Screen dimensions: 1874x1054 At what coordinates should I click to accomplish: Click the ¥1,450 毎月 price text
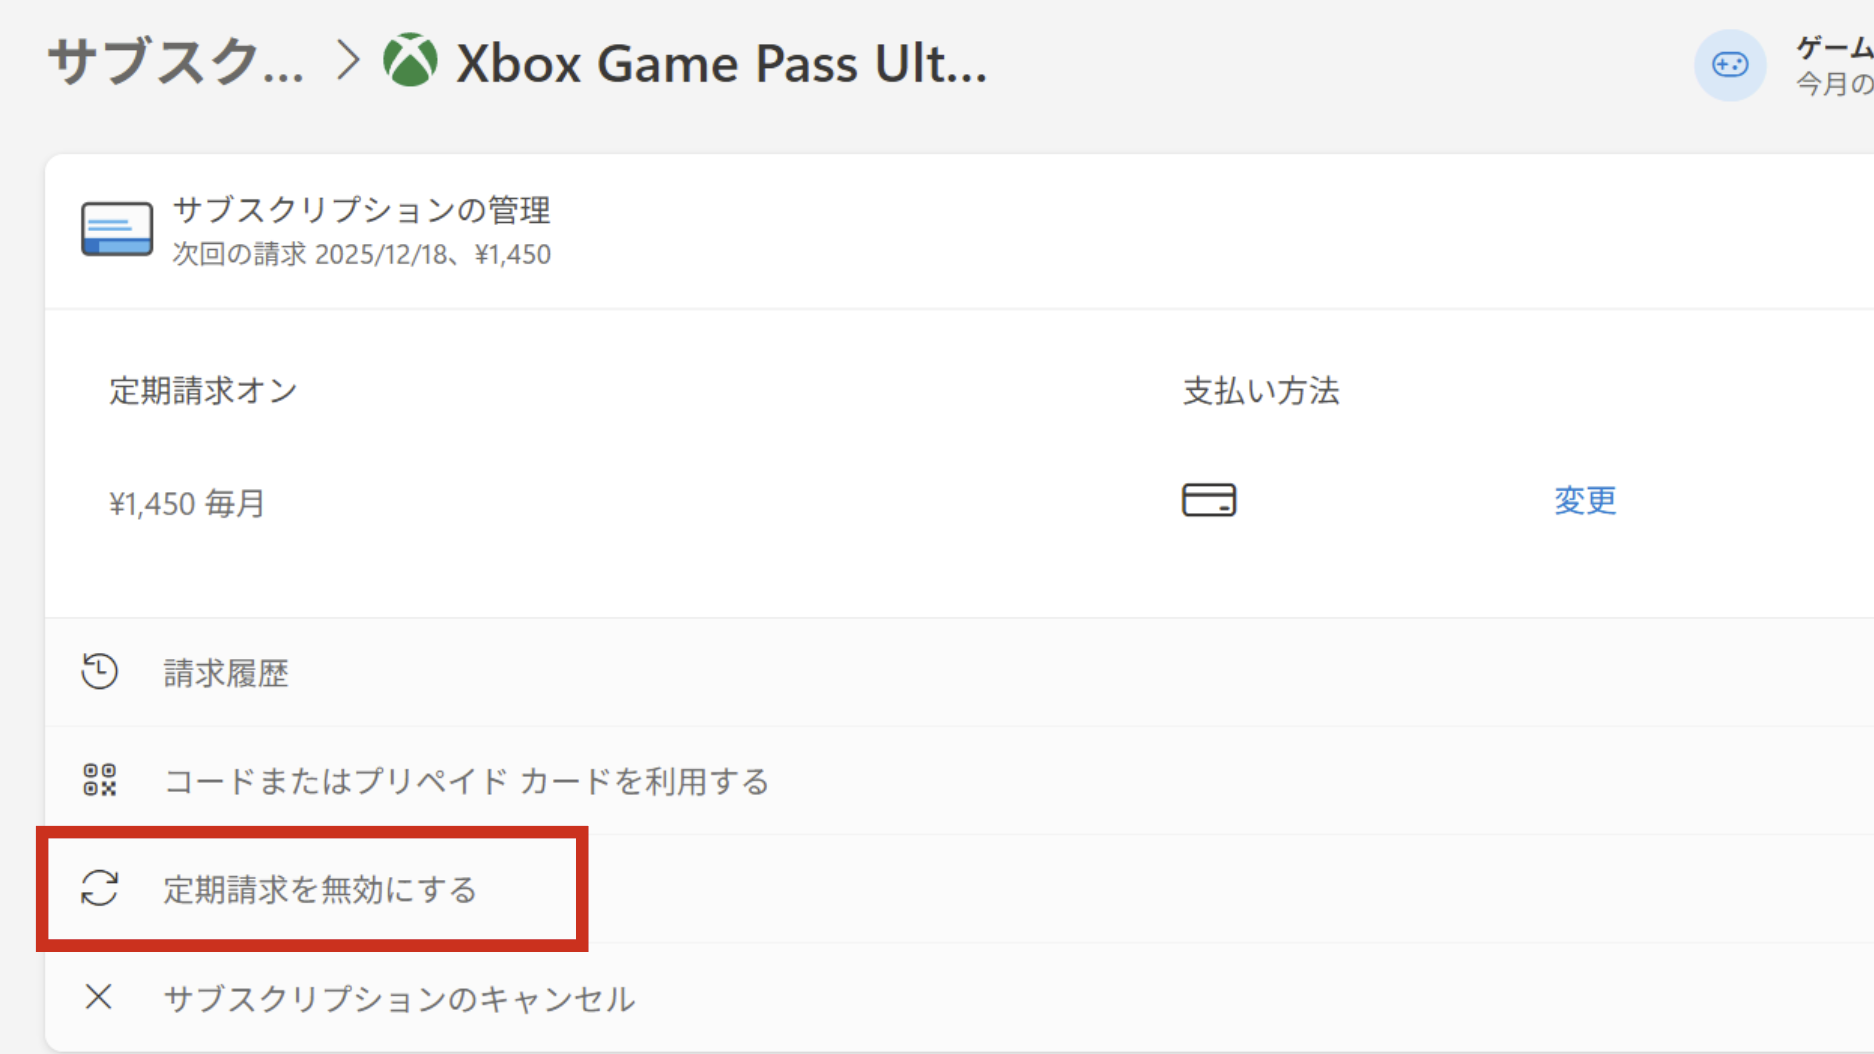coord(187,503)
